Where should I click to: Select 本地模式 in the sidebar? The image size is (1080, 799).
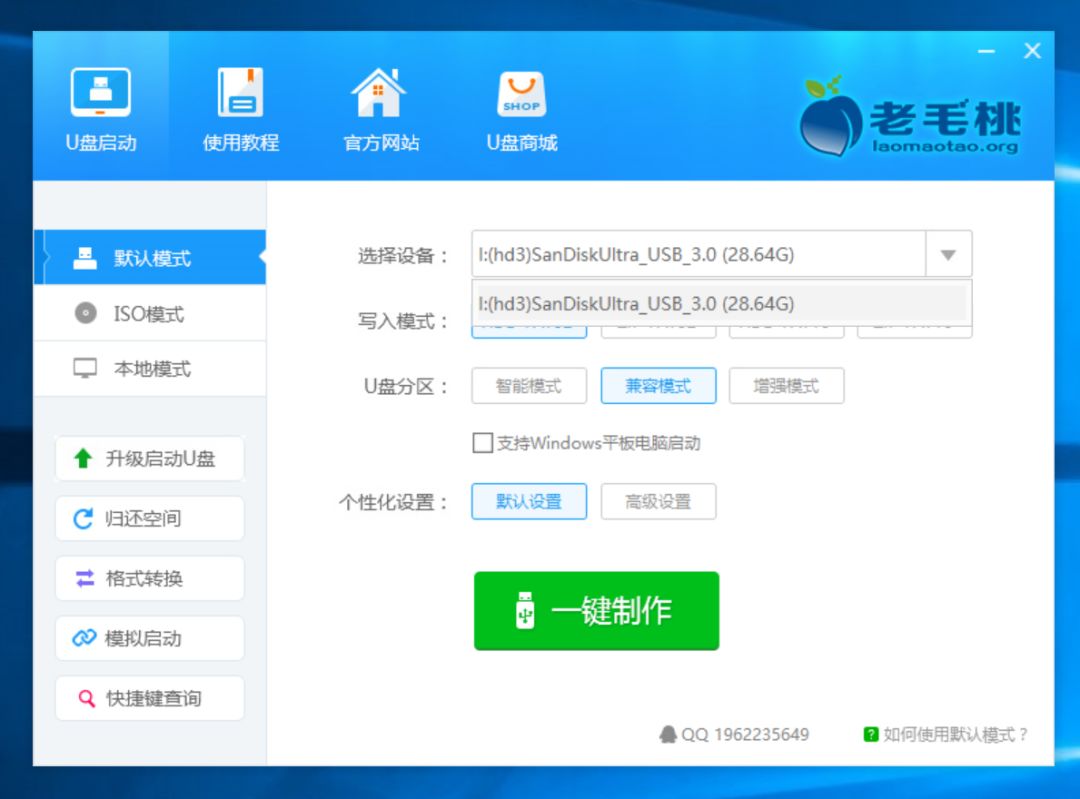coord(148,368)
